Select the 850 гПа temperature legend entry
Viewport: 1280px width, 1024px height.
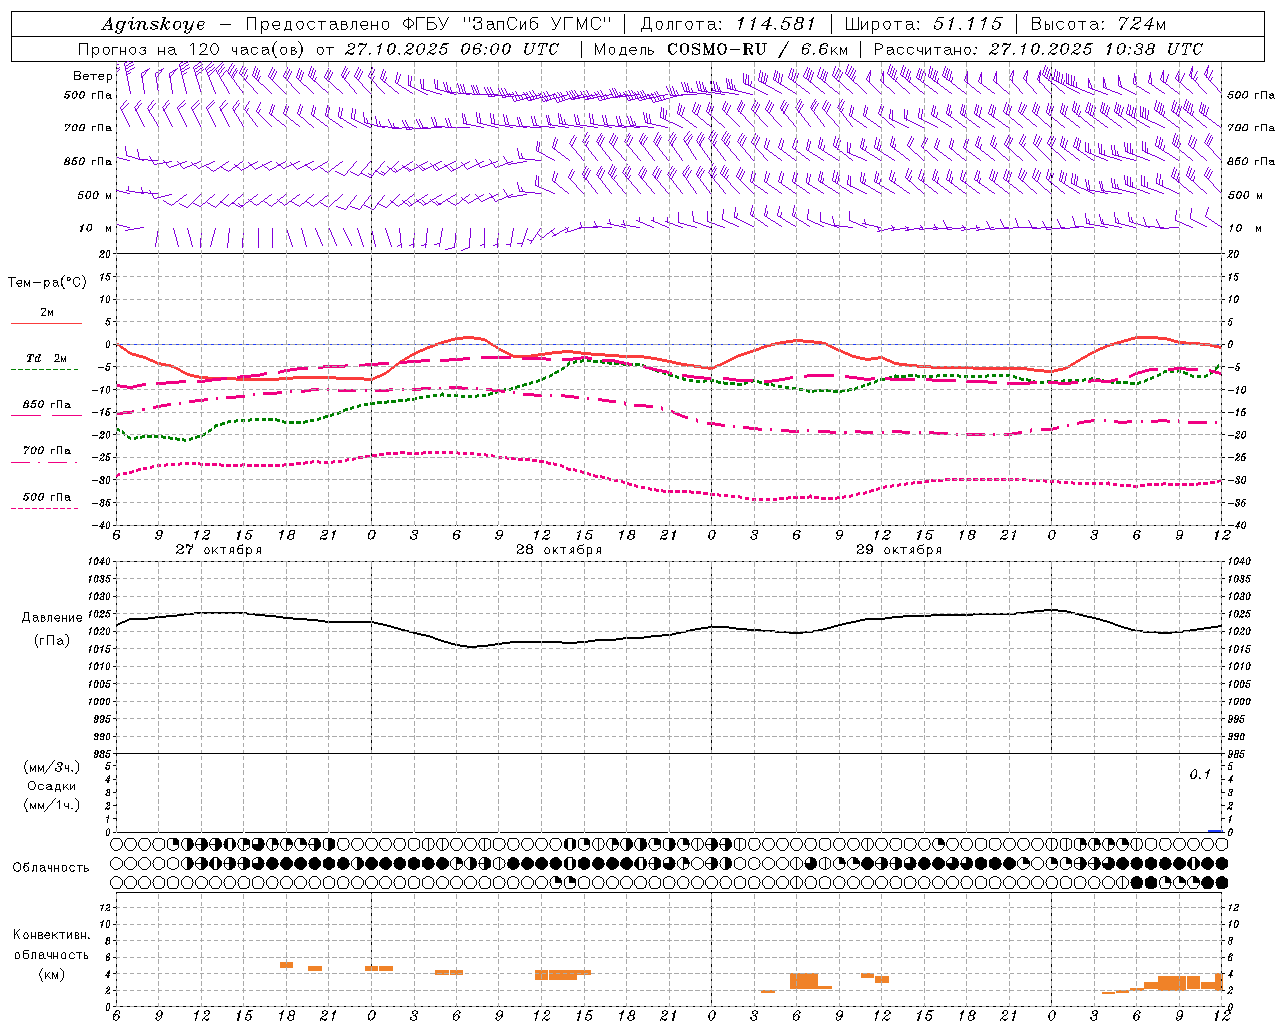(46, 405)
